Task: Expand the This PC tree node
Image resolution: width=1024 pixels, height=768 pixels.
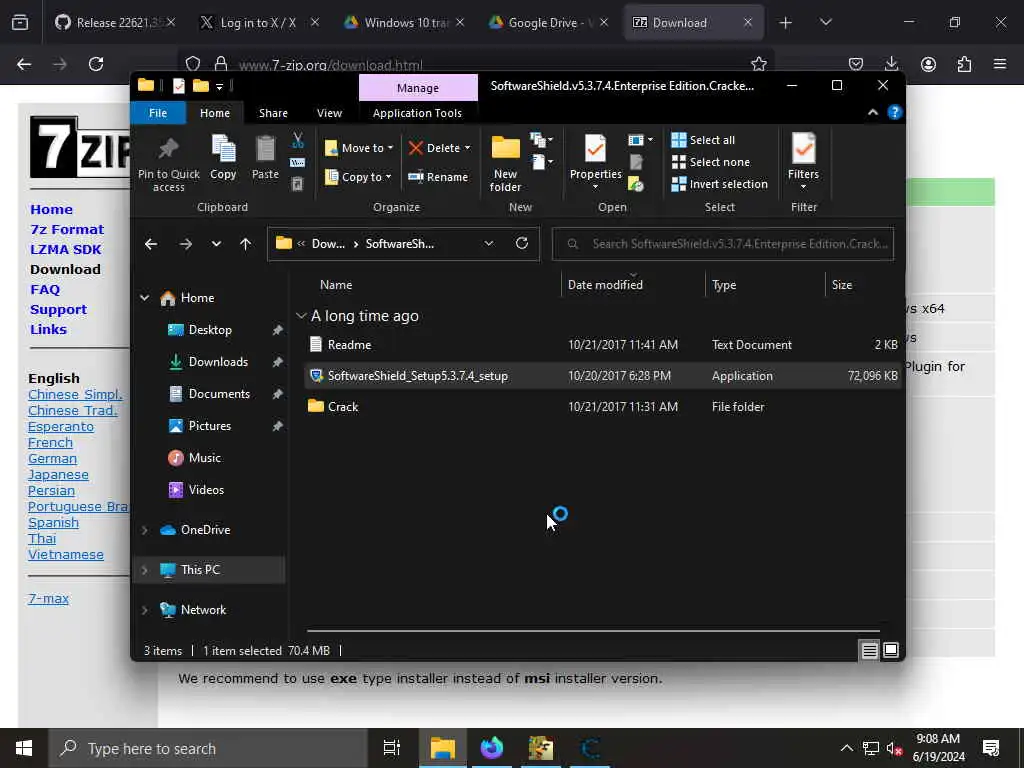Action: click(x=144, y=569)
